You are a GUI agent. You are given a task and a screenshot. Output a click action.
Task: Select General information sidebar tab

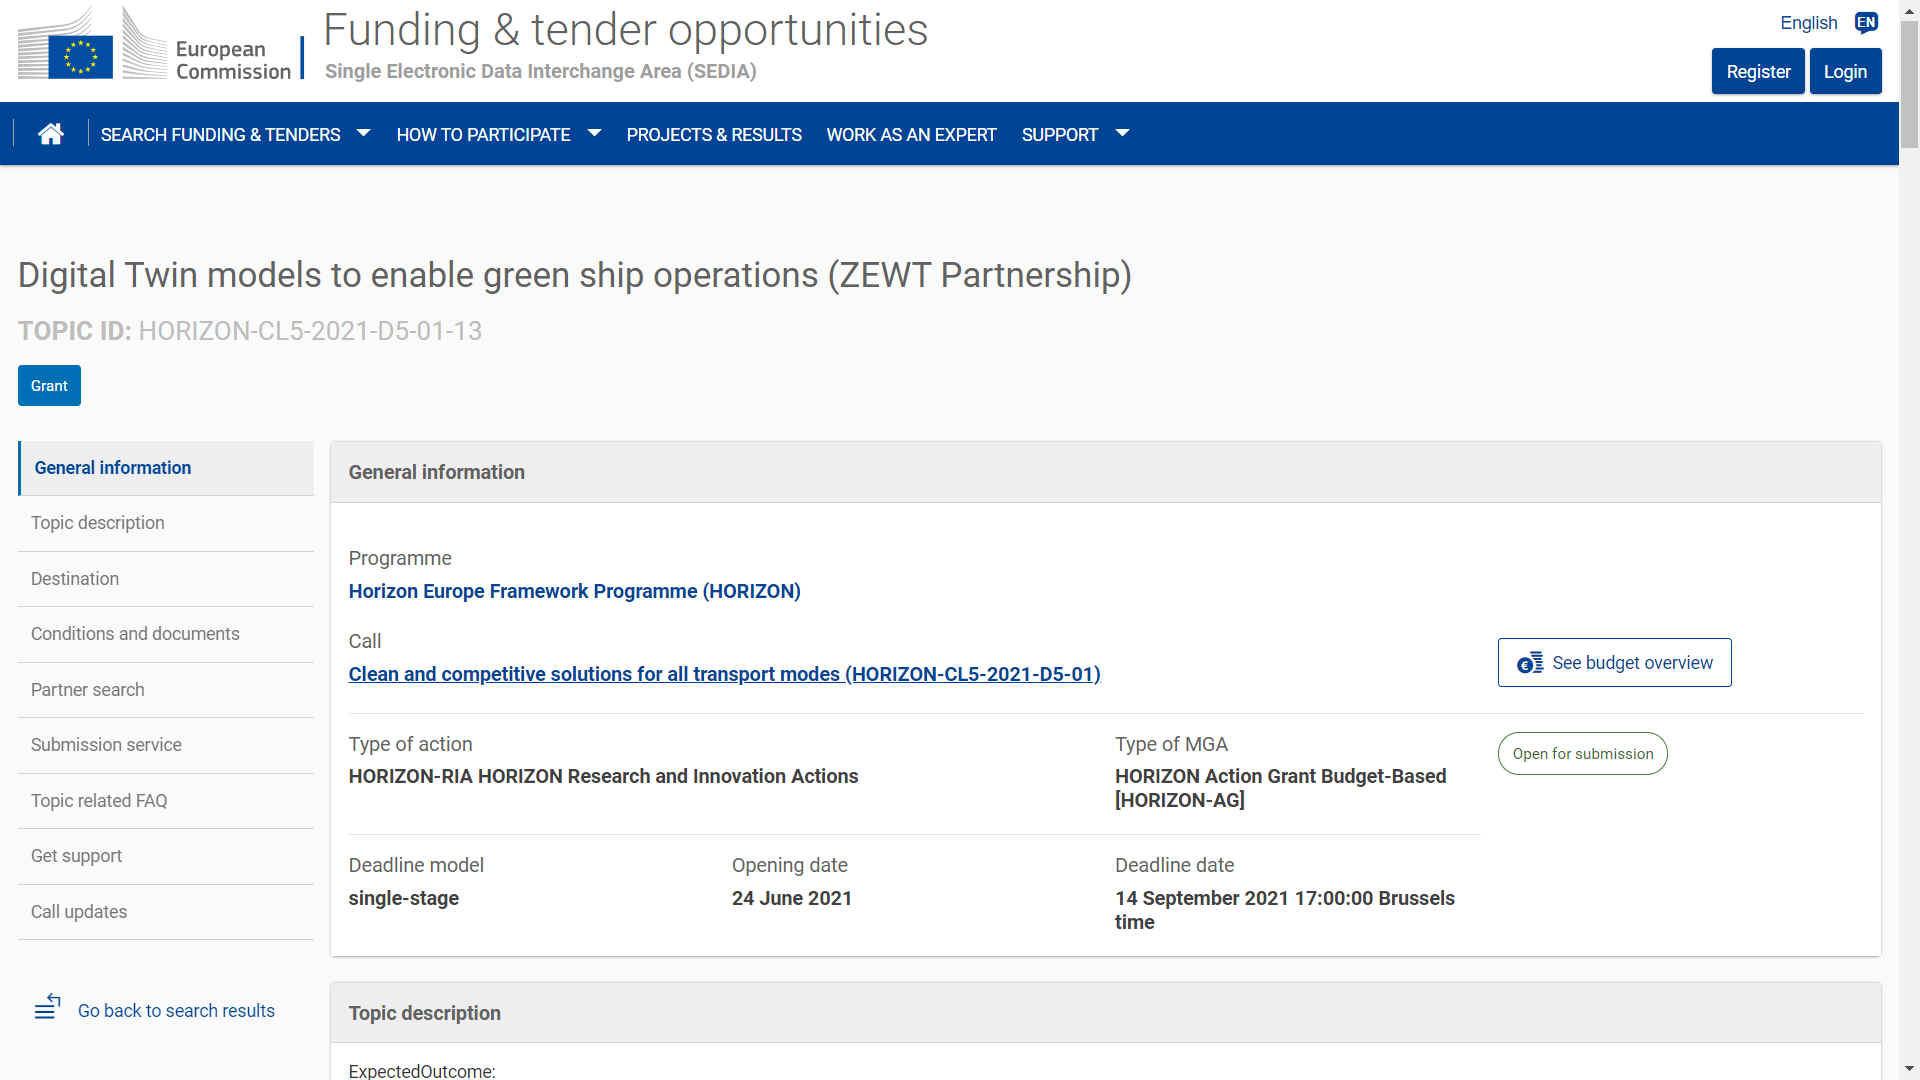point(166,468)
